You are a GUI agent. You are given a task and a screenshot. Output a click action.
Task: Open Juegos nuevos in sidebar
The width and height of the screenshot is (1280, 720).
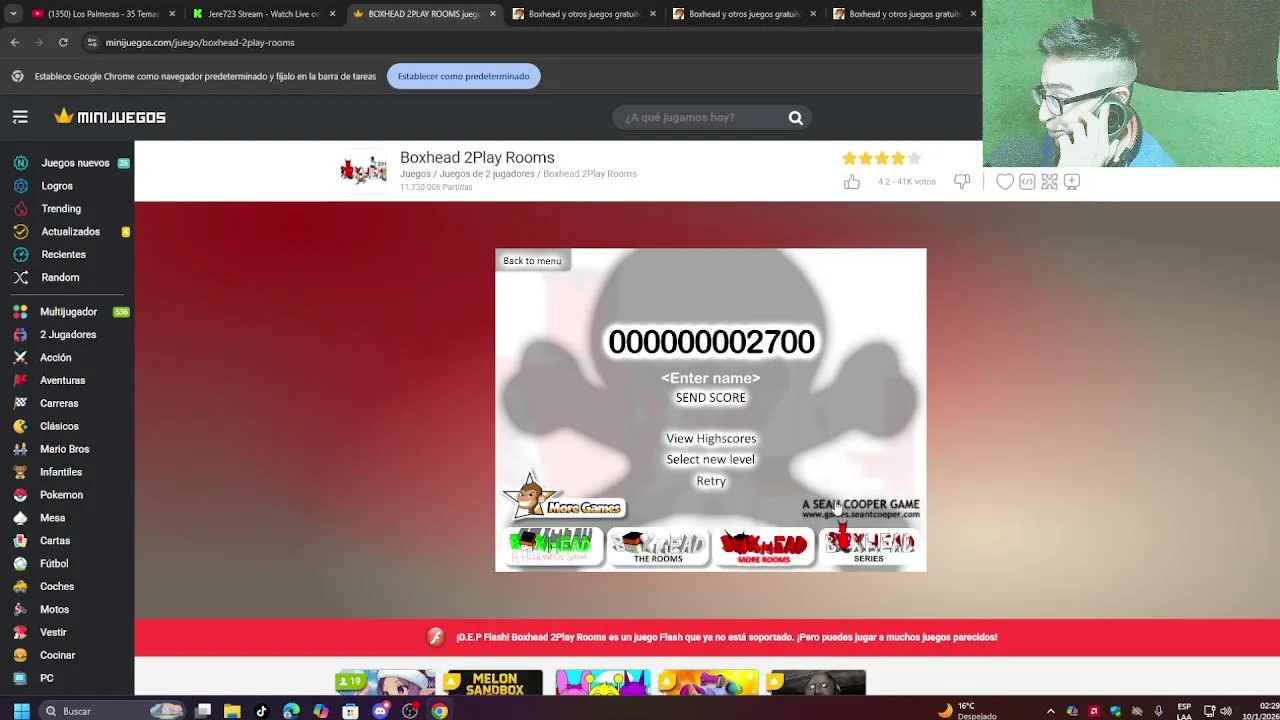pos(75,163)
